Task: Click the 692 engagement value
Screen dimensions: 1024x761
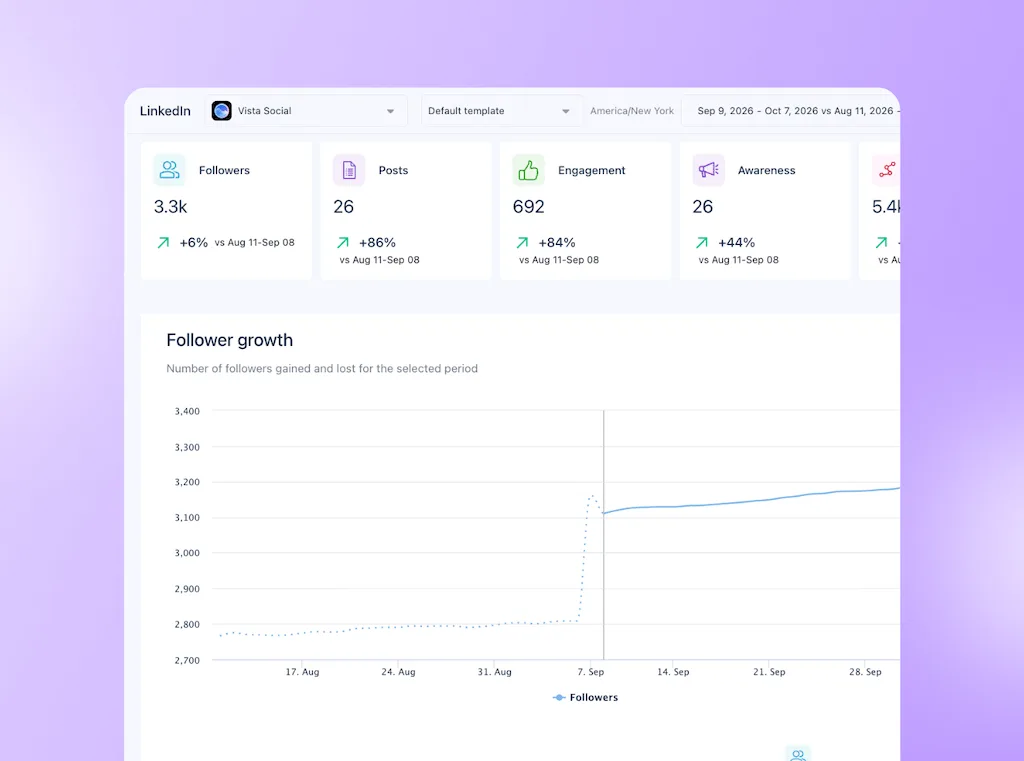Action: point(528,206)
